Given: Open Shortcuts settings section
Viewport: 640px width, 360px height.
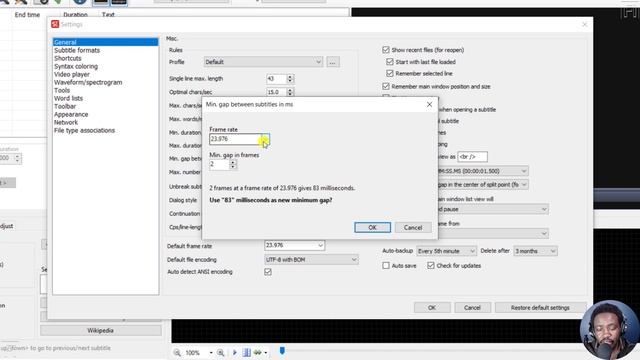Looking at the screenshot, I should tap(68, 58).
